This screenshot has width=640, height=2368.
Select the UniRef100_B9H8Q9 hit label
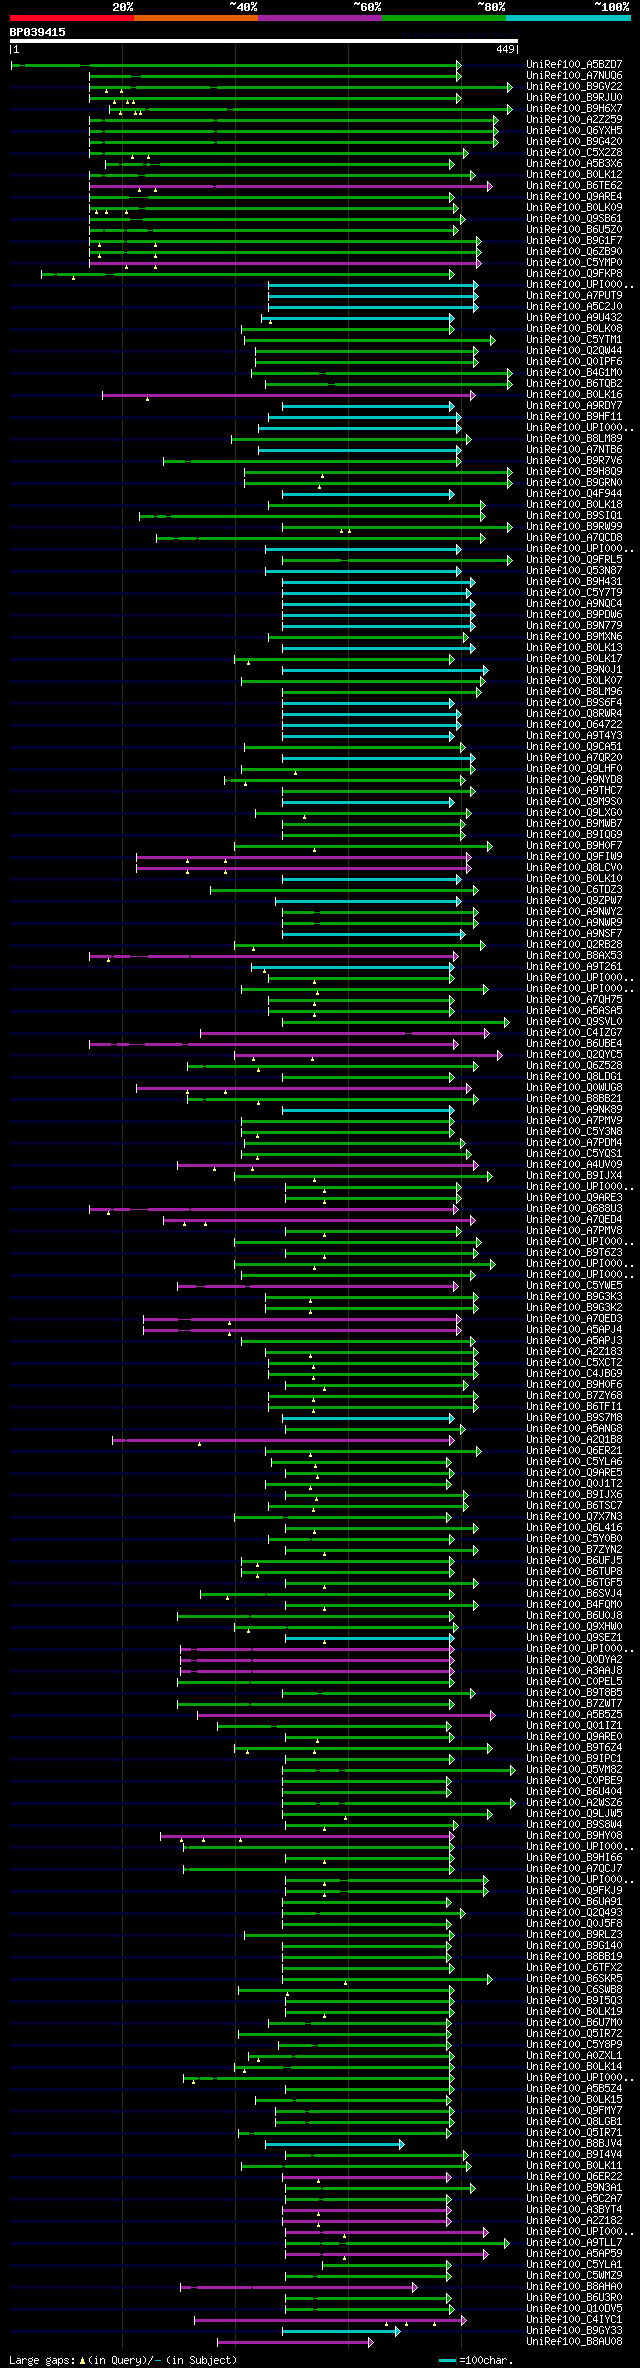pos(574,471)
